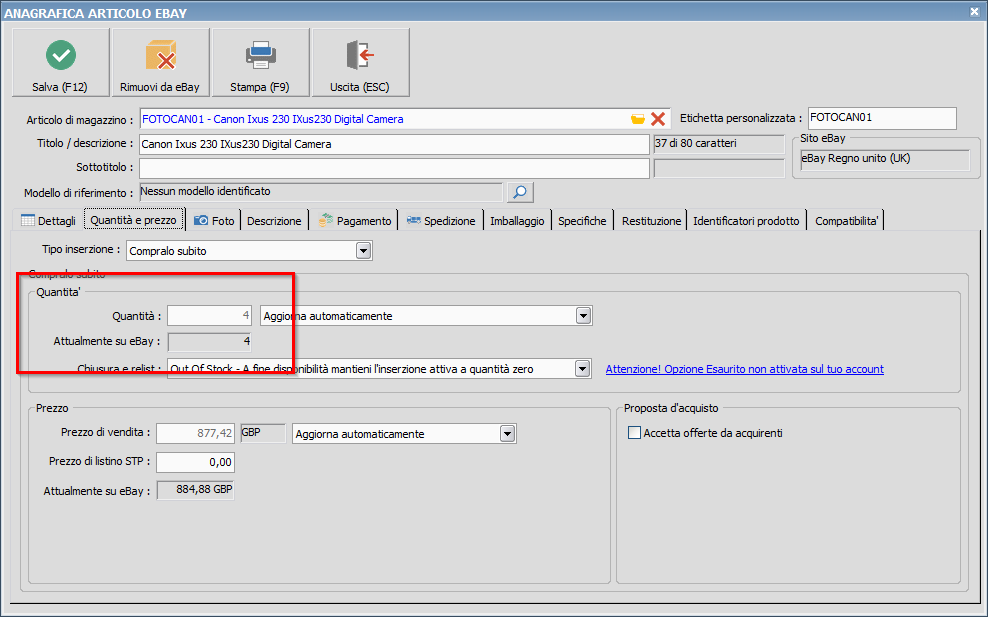The image size is (988, 617).
Task: Click the Stampa (F9) printer button
Action: point(260,62)
